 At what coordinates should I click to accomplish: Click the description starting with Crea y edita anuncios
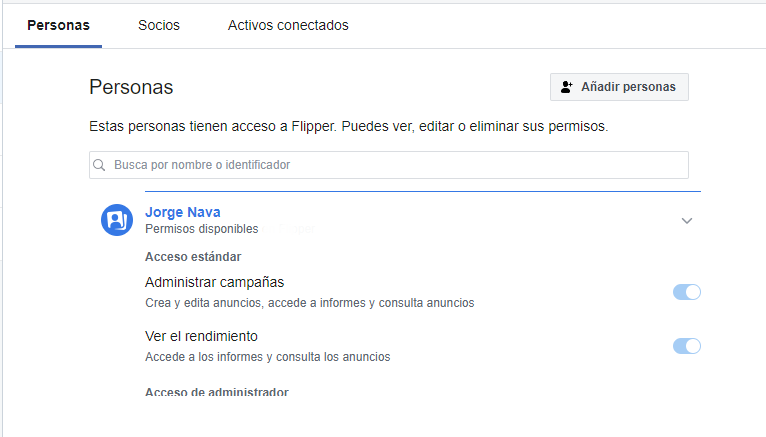[309, 302]
